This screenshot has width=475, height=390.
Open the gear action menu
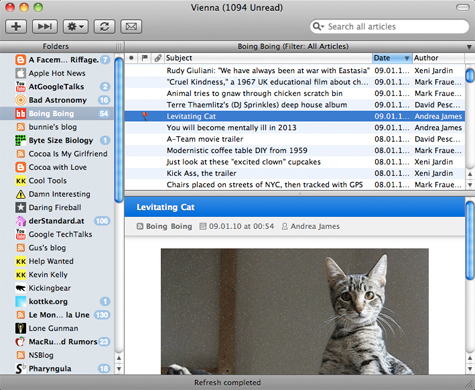point(76,26)
